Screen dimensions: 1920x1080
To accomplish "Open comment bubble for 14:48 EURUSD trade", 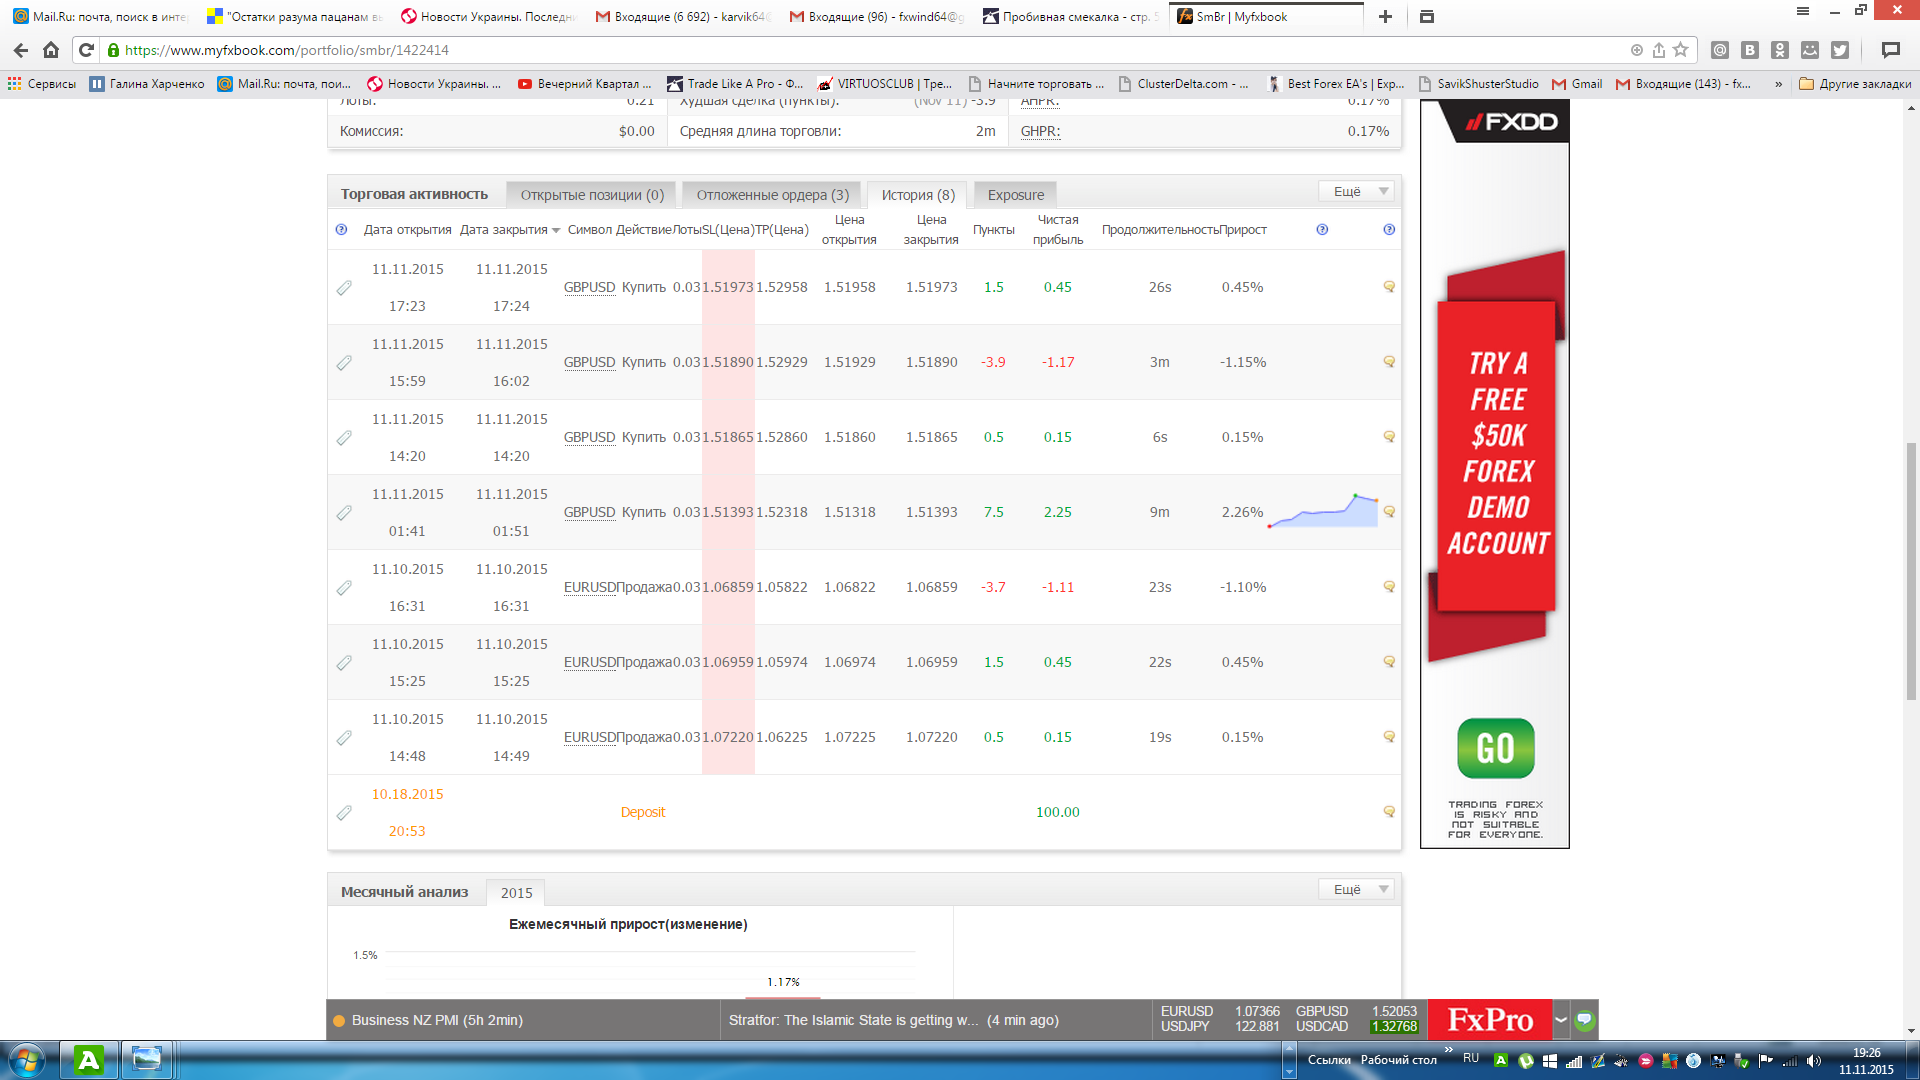I will (x=1389, y=737).
